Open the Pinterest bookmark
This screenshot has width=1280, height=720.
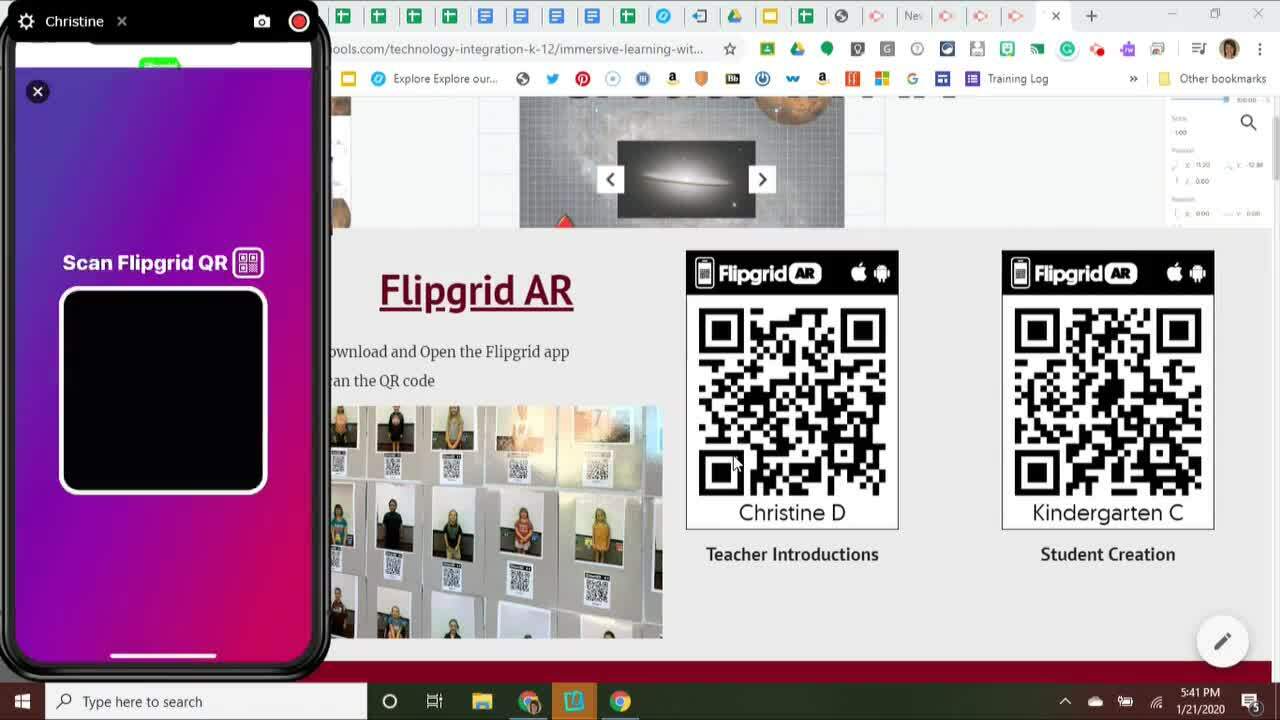[x=582, y=79]
